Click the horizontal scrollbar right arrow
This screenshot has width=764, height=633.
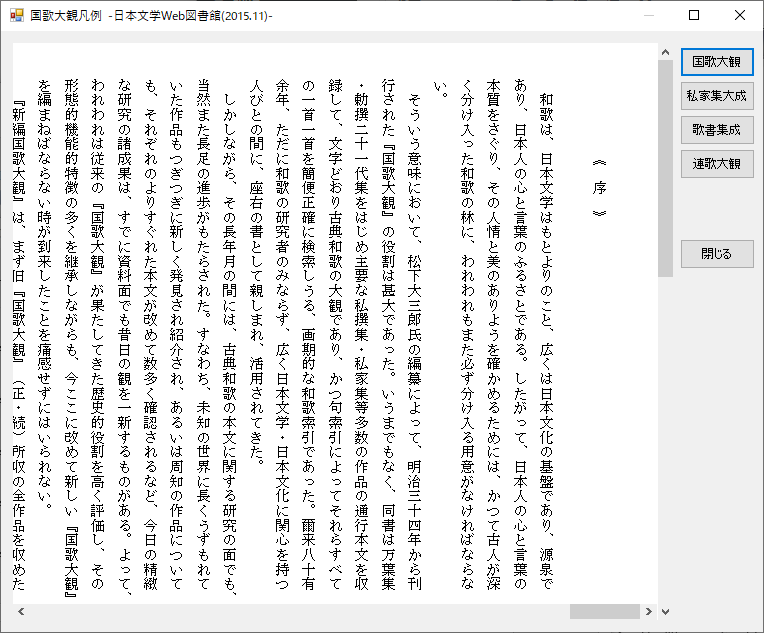coord(649,612)
